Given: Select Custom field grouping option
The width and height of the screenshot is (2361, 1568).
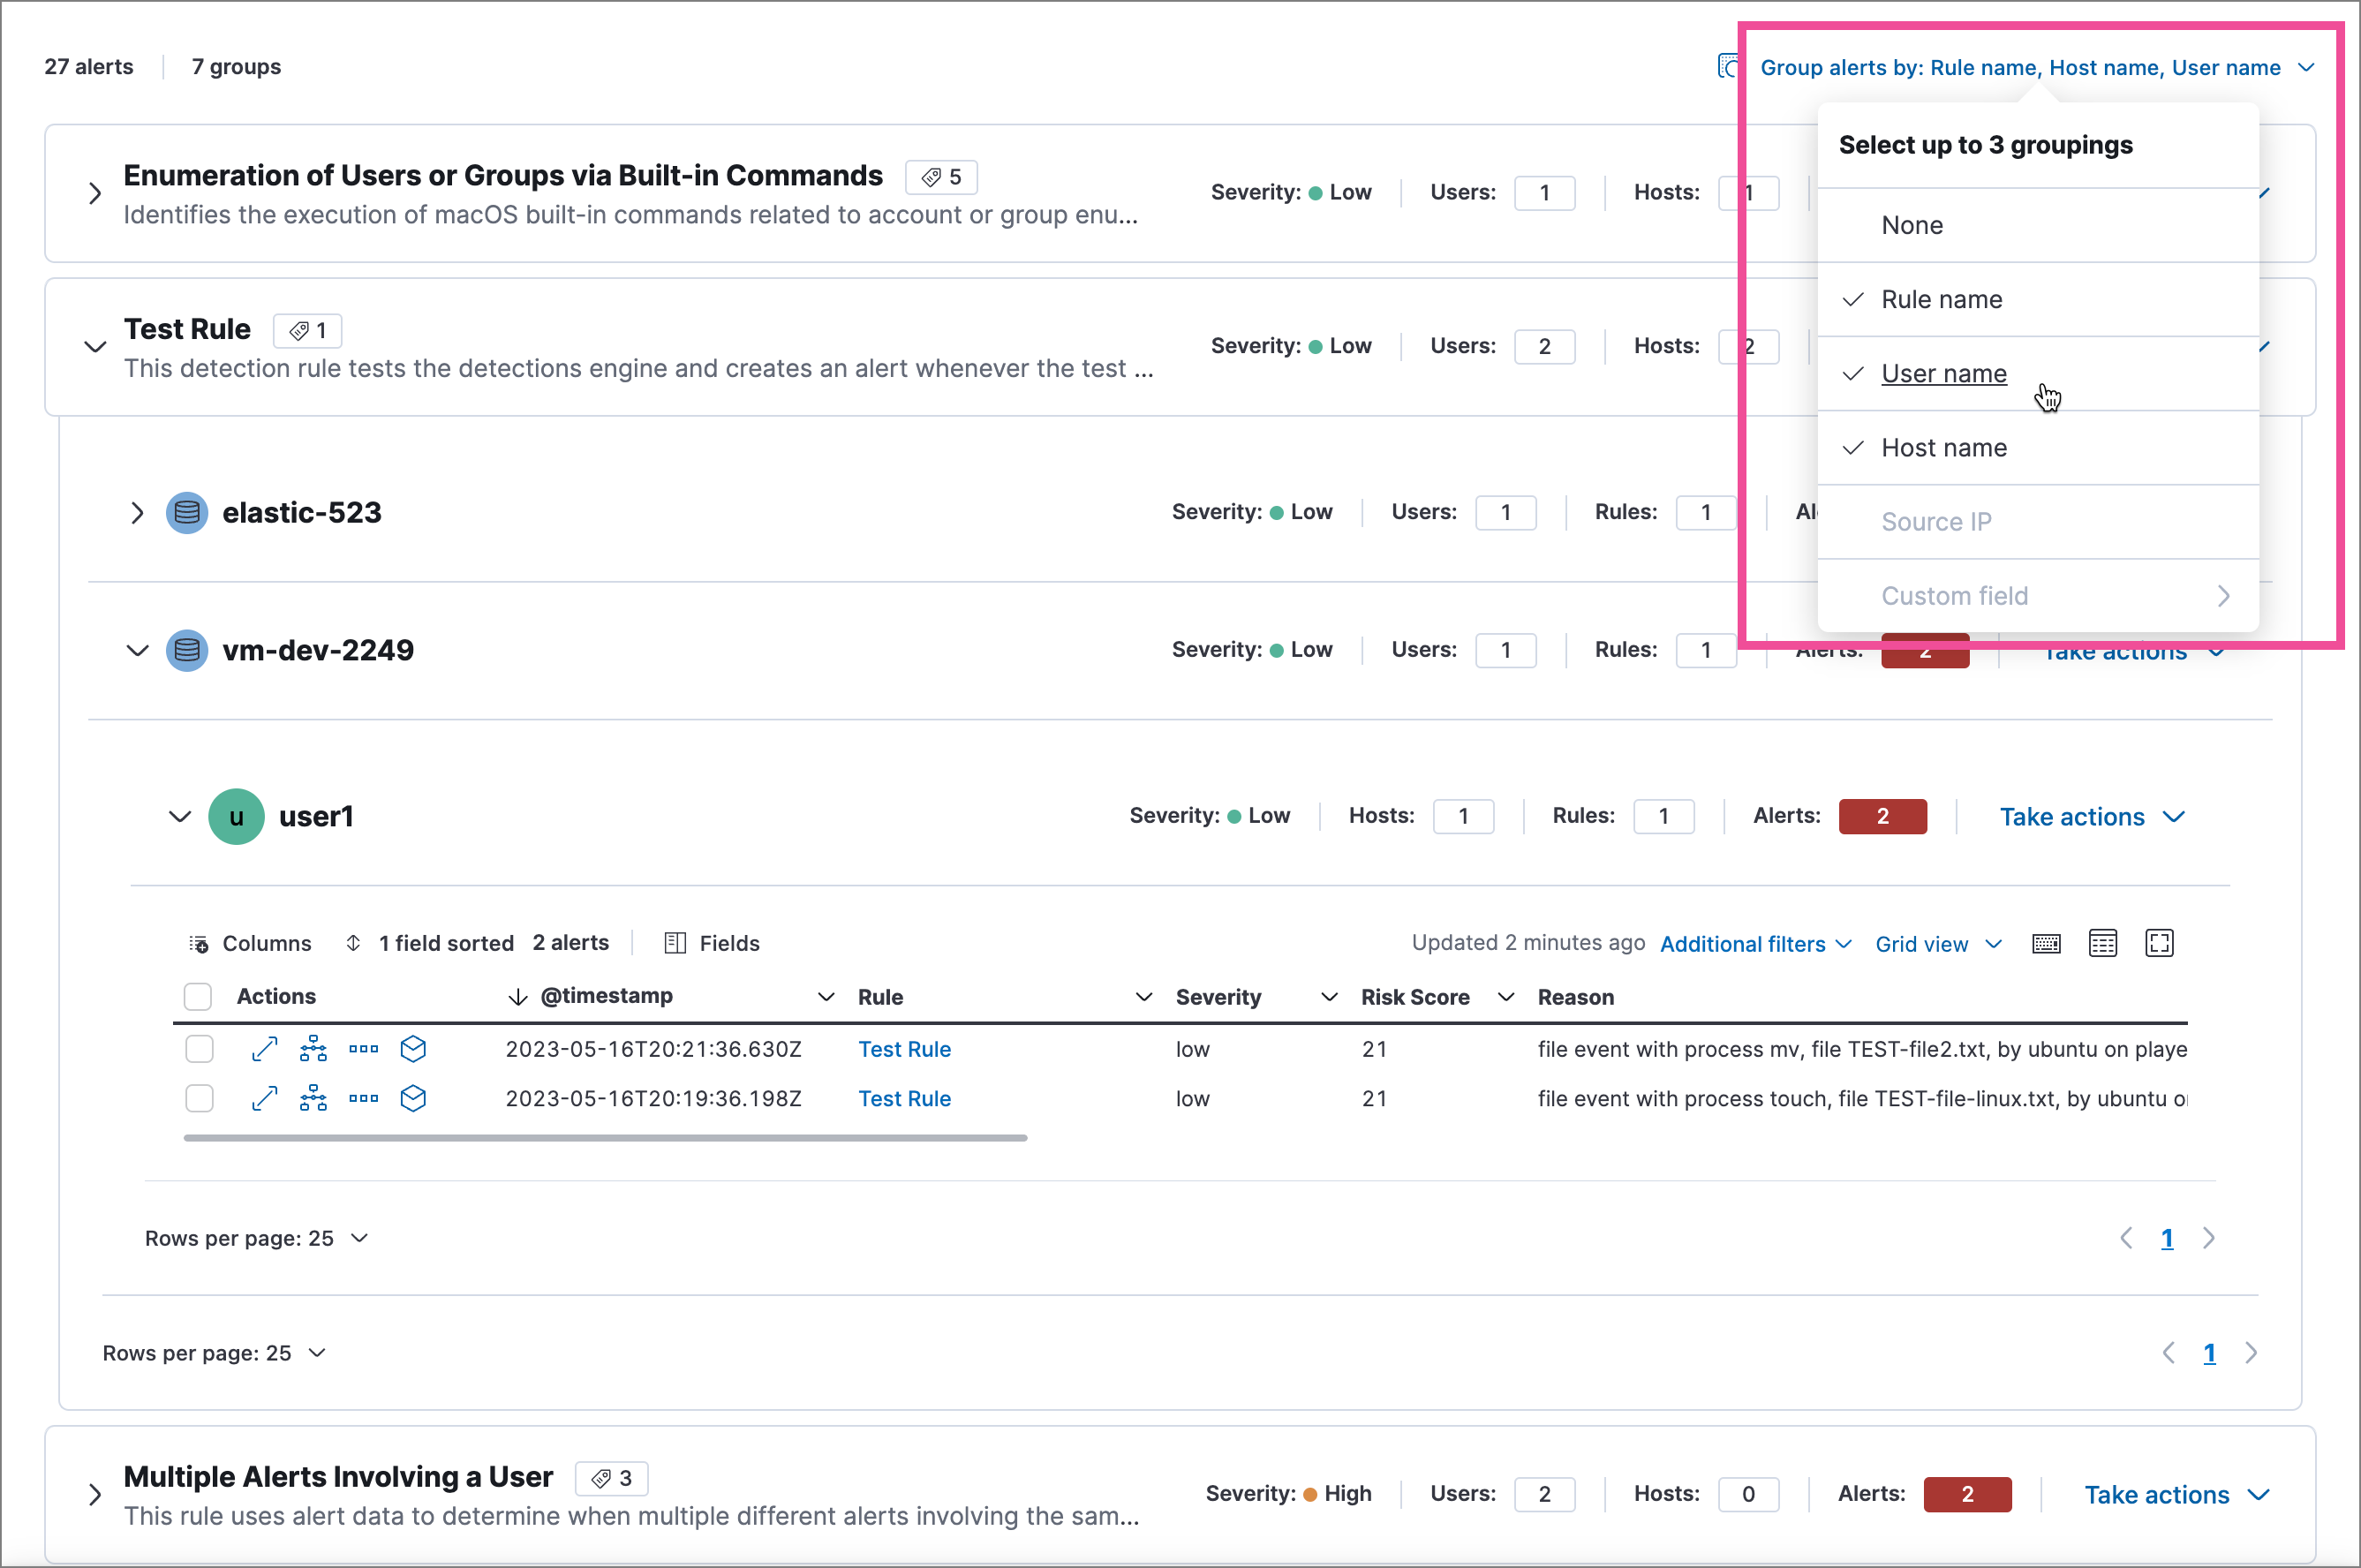Looking at the screenshot, I should pos(1955,595).
